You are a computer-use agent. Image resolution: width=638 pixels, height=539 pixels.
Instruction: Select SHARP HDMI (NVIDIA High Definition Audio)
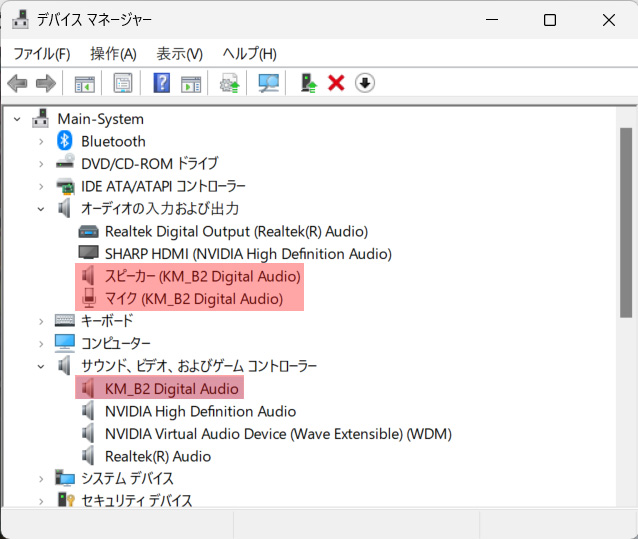coord(248,254)
